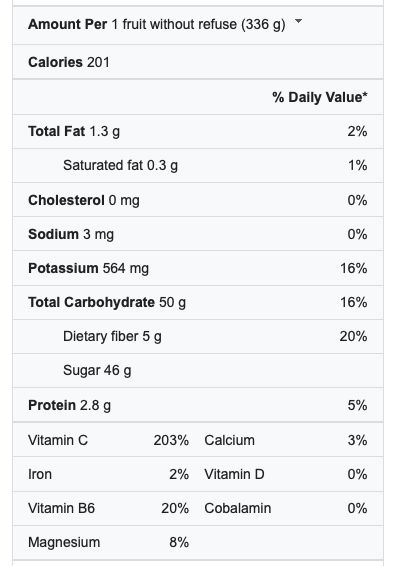This screenshot has height=566, width=394.
Task: Select the Cholesterol 0 mg row
Action: 198,200
